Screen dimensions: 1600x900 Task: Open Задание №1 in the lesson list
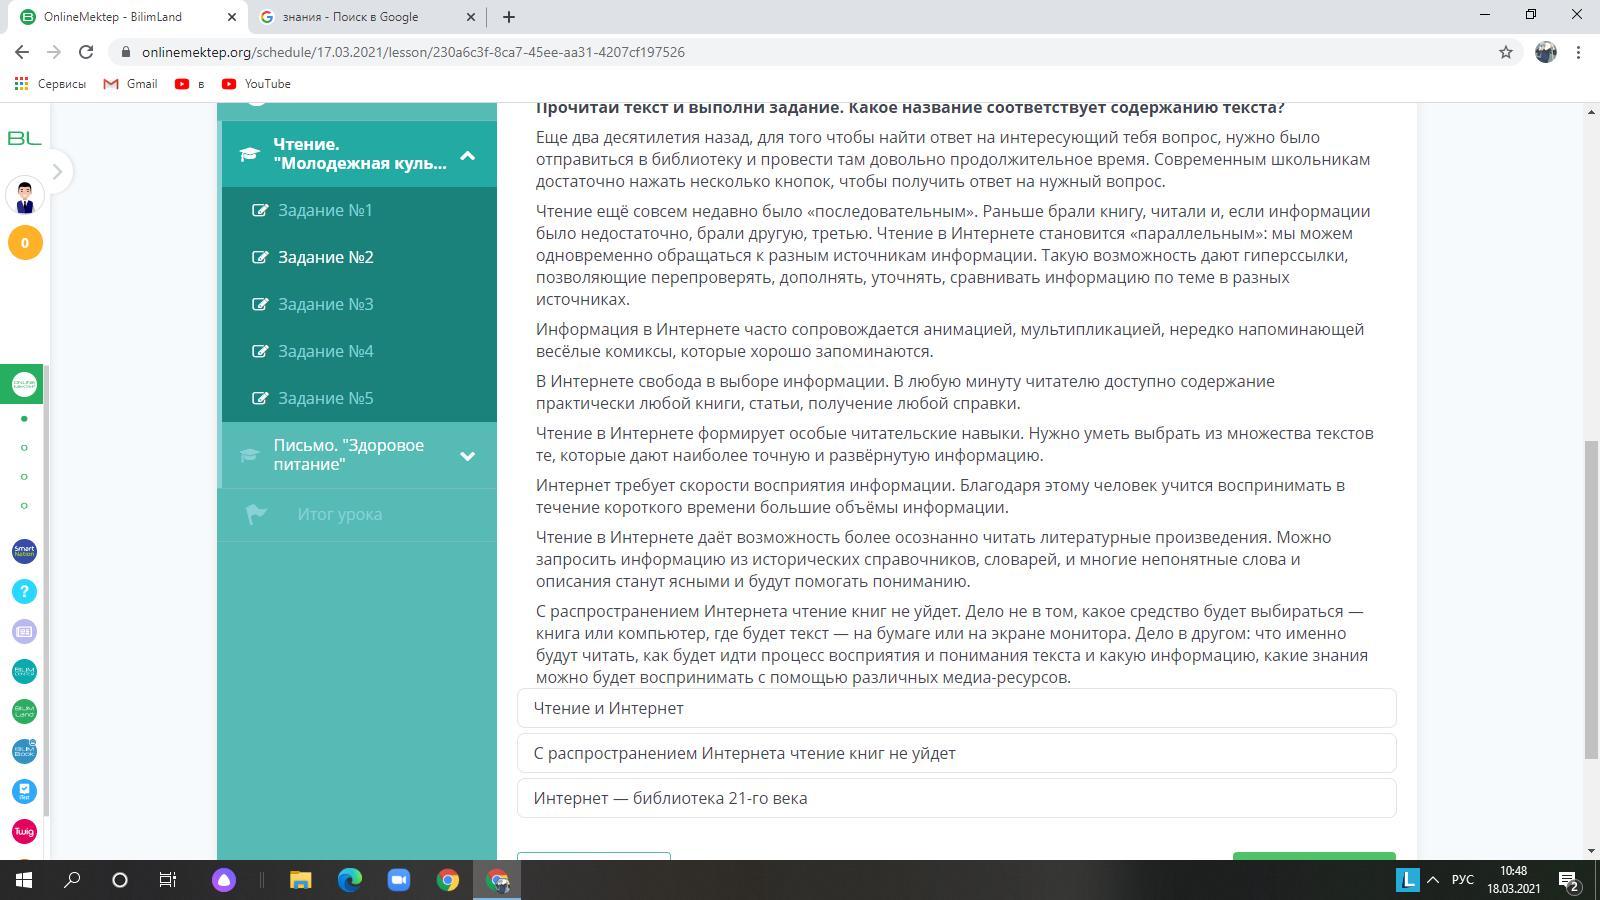[325, 210]
